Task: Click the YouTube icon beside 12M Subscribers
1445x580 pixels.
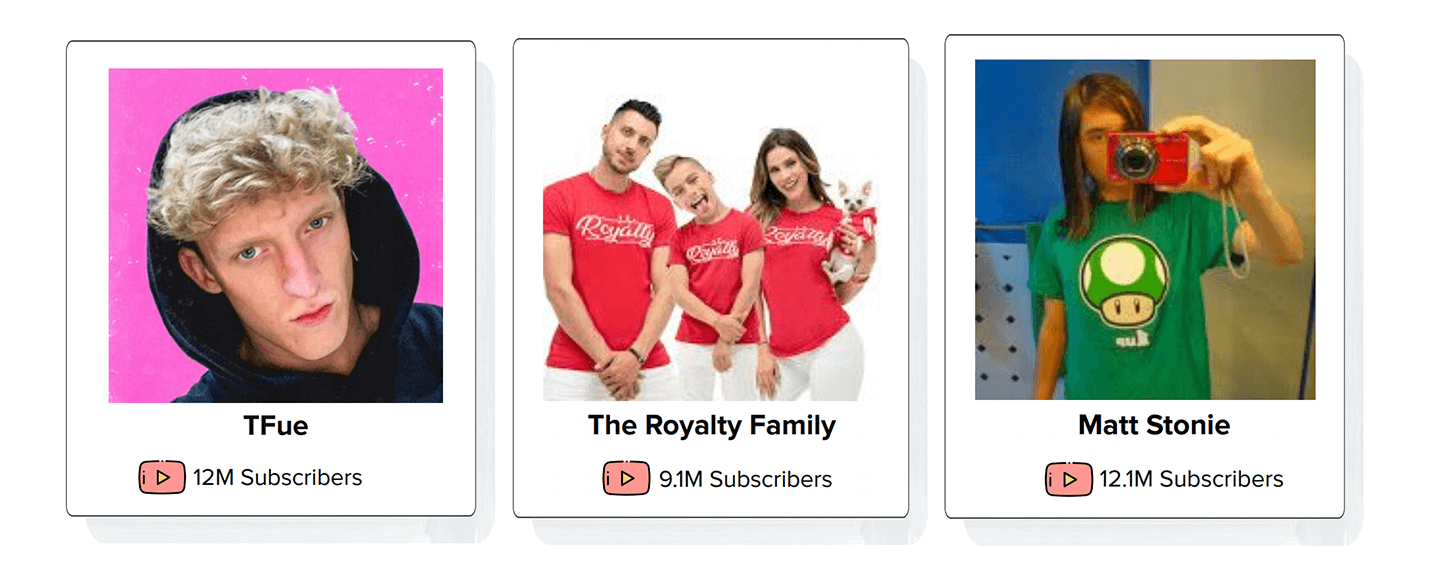Action: (x=162, y=477)
